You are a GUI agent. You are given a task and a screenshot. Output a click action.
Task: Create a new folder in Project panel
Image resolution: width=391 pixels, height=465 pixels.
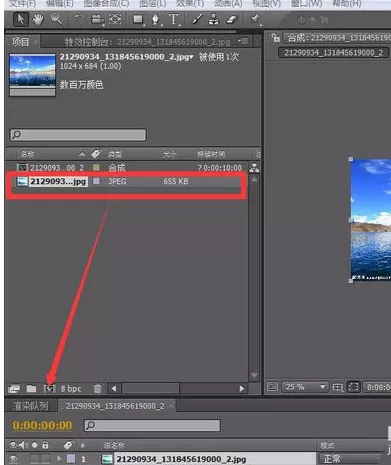[31, 388]
